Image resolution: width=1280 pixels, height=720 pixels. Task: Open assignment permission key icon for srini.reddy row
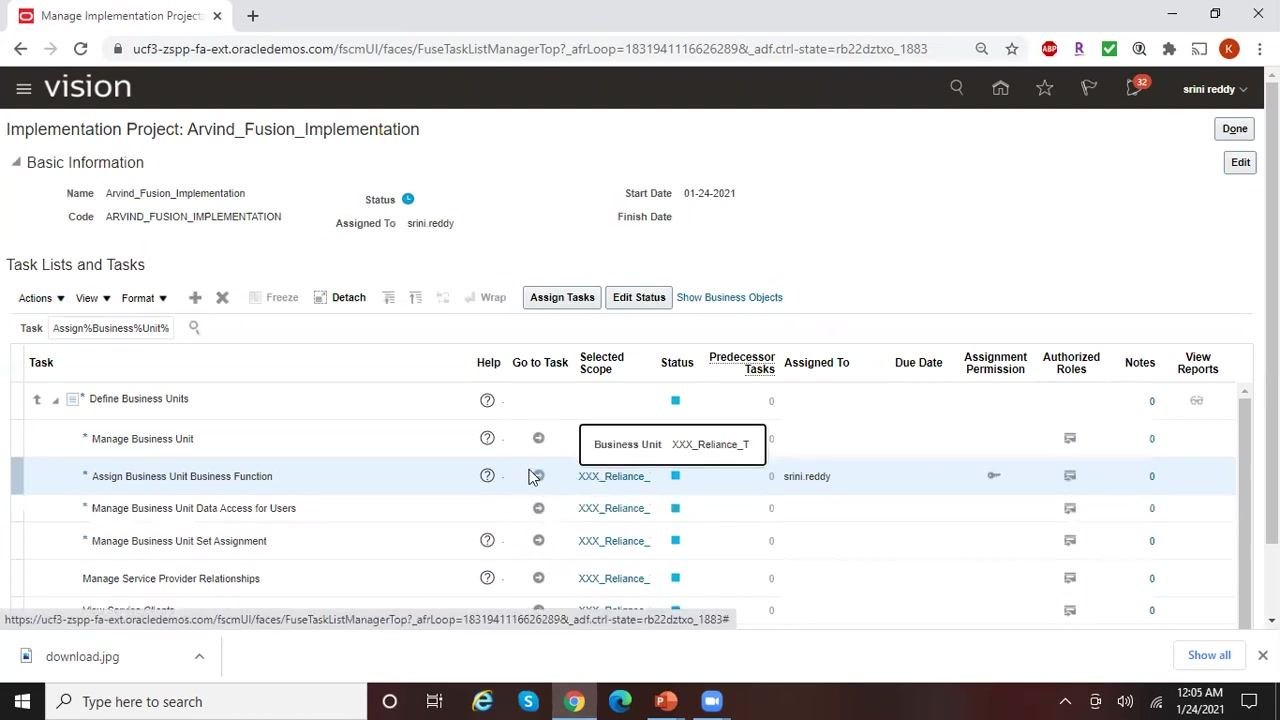point(994,476)
